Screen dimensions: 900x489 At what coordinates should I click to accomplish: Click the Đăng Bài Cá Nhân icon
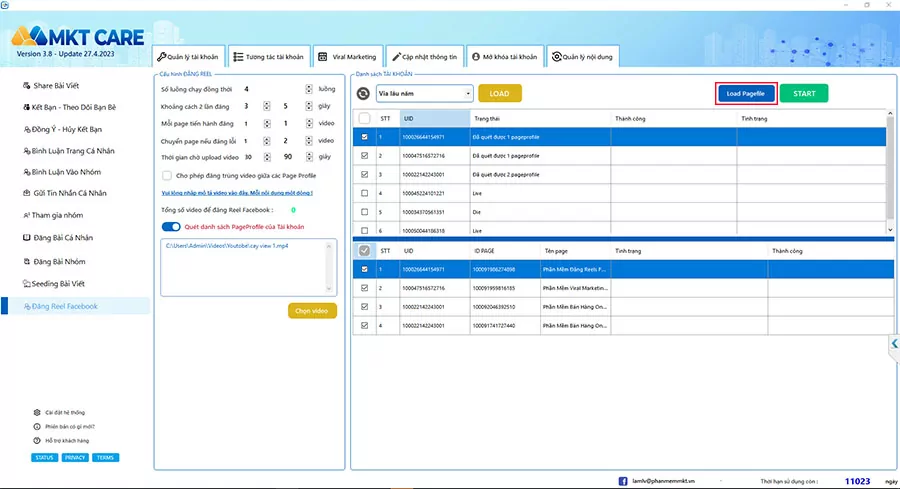[26, 238]
